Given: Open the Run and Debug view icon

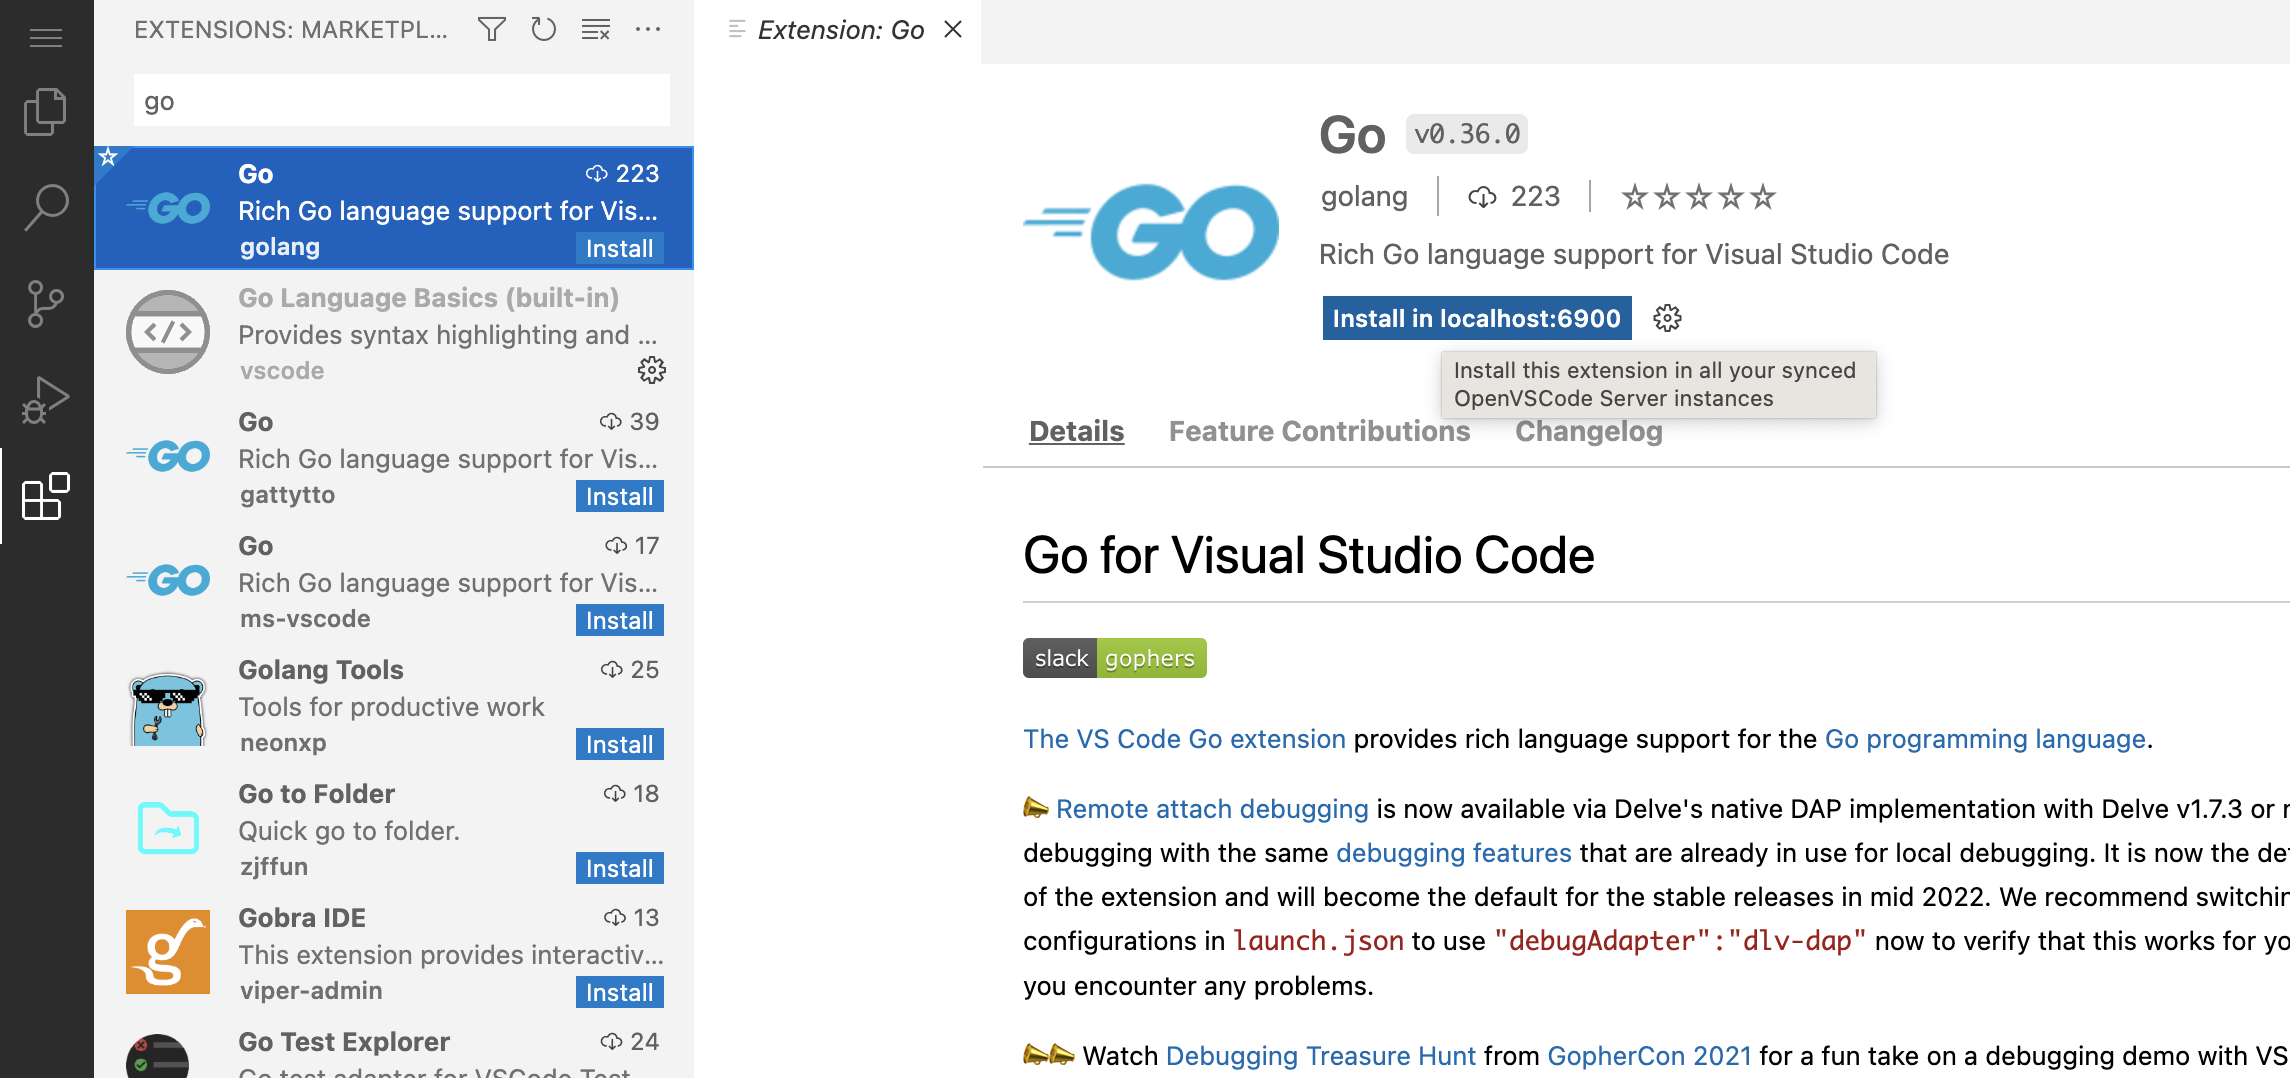Looking at the screenshot, I should click(x=46, y=400).
